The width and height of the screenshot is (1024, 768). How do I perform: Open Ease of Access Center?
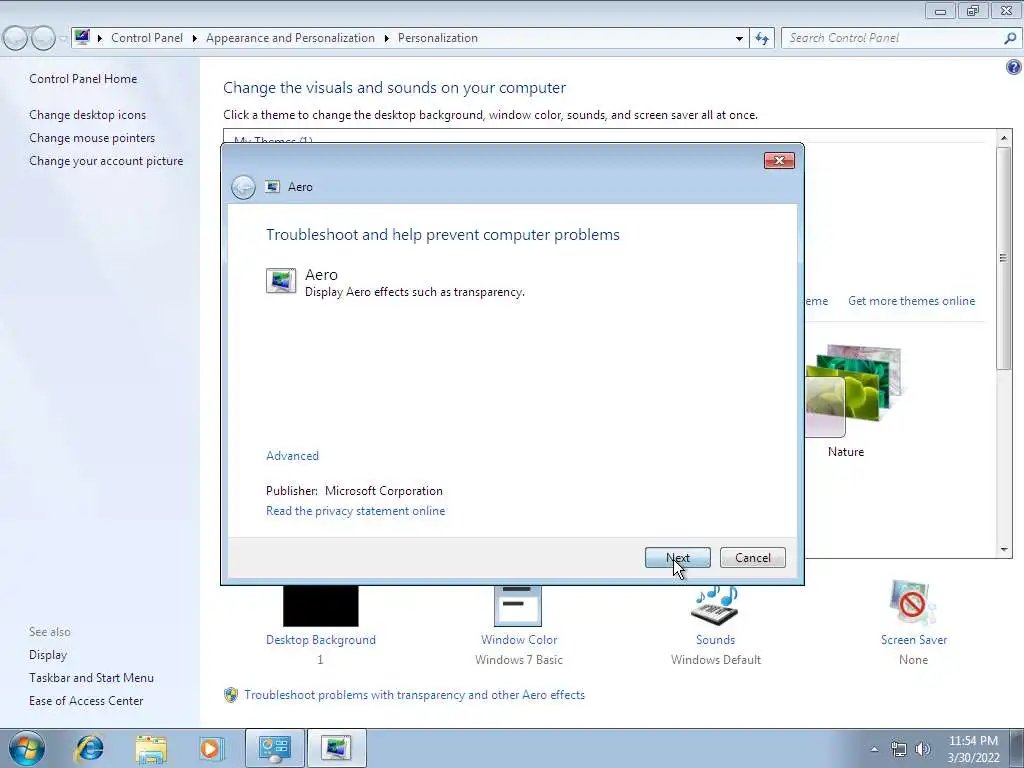(86, 701)
